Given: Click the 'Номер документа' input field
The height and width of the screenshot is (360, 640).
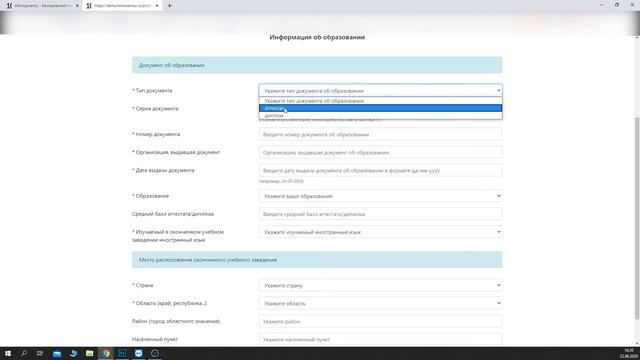Looking at the screenshot, I should 380,134.
